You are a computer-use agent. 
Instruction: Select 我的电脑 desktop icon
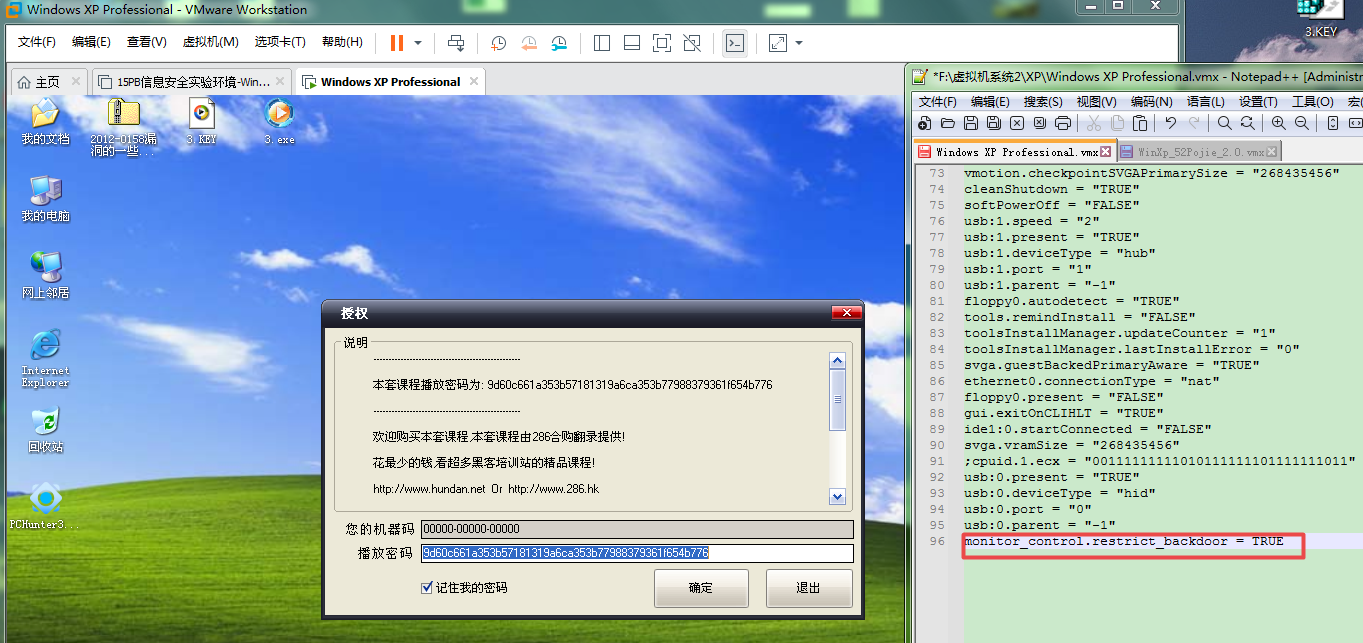click(45, 199)
